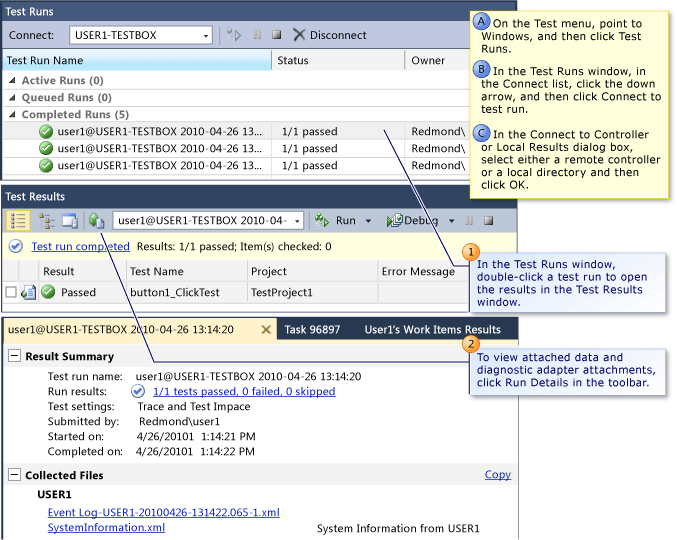Screen dimensions: 677x540
Task: Sort by the Test Run Name column header
Action: [137, 60]
